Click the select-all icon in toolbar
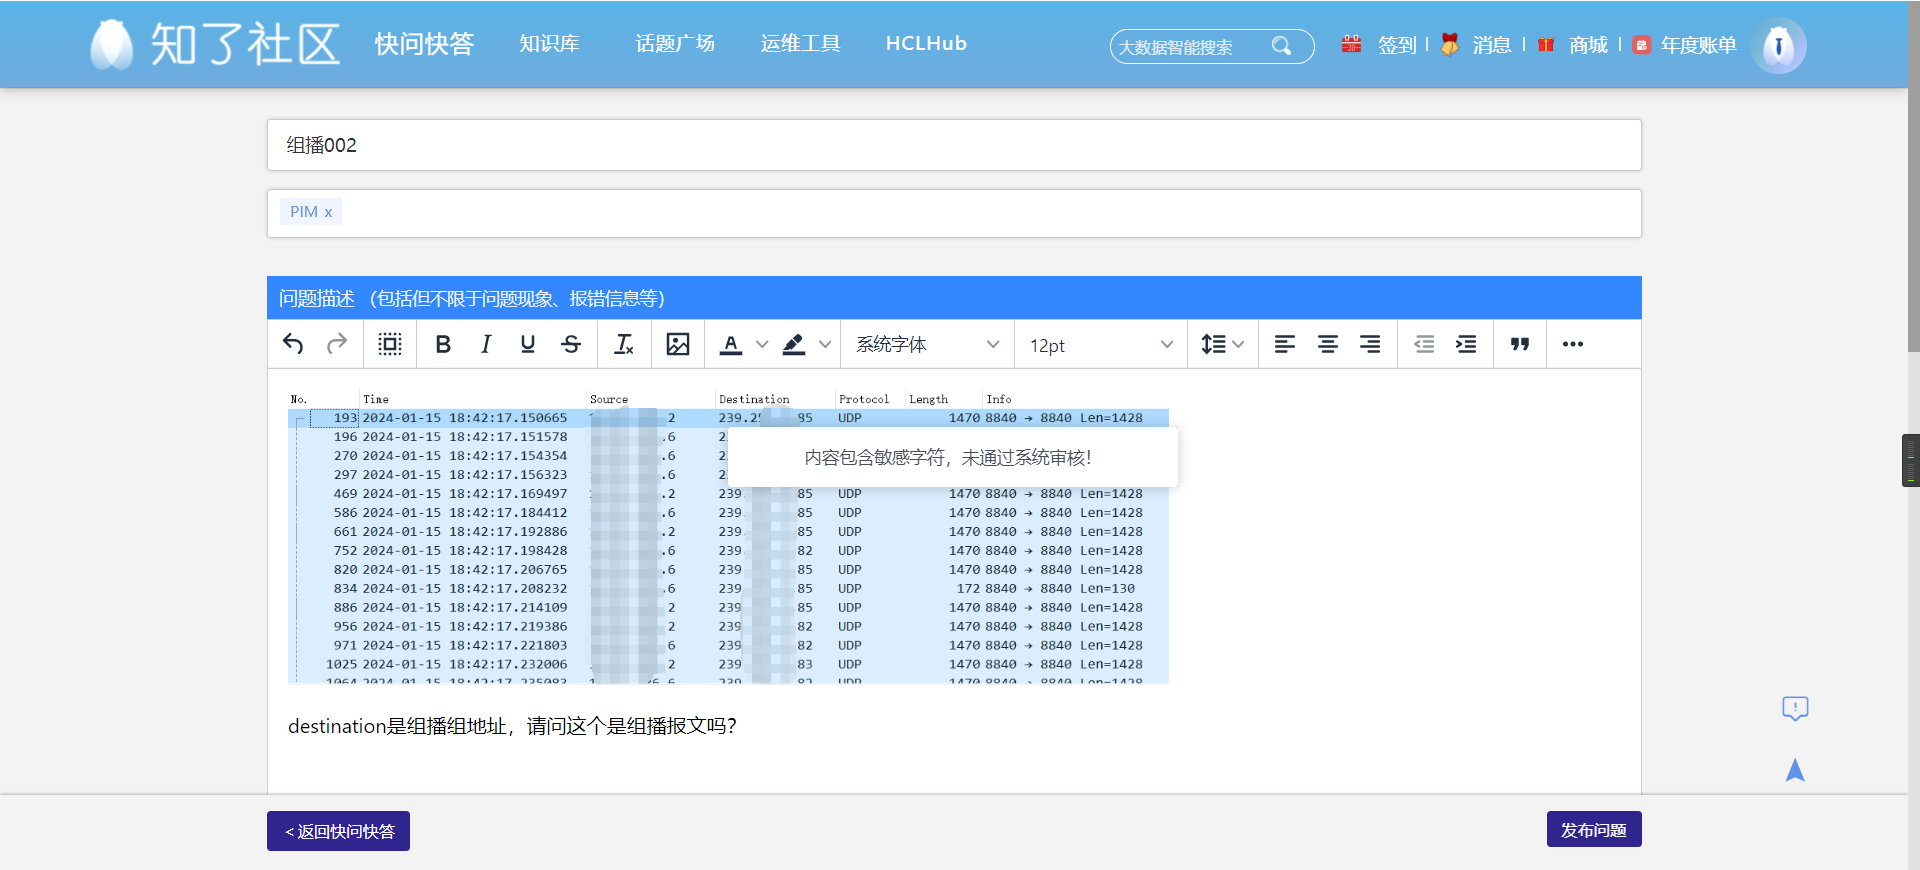 click(390, 344)
